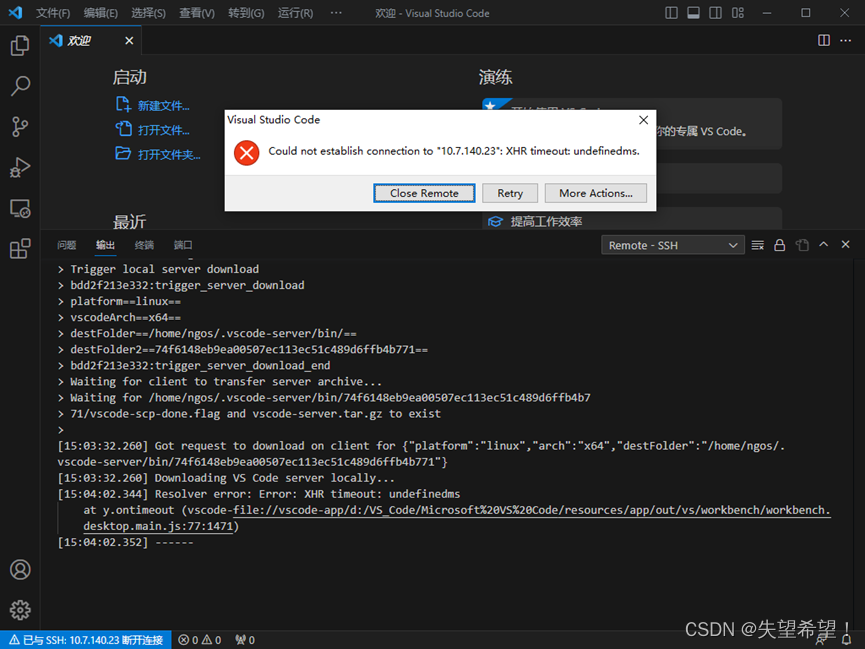Close the error dialog with X
The height and width of the screenshot is (649, 865).
pos(643,120)
